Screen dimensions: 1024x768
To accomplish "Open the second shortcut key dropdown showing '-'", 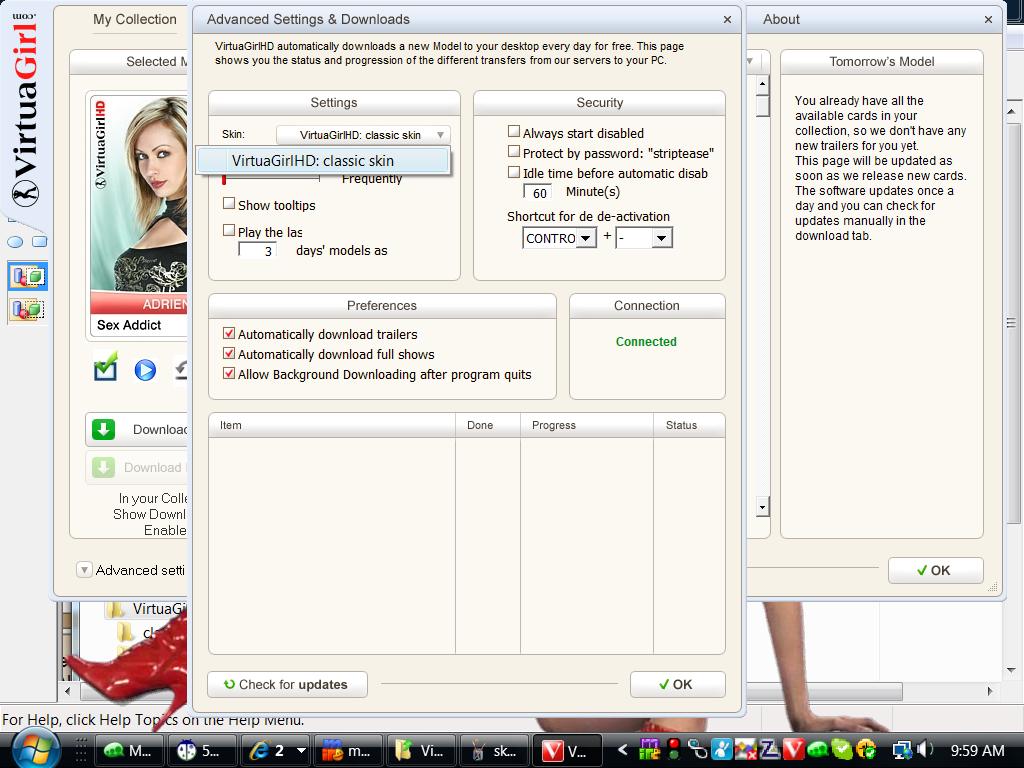I will (x=662, y=238).
